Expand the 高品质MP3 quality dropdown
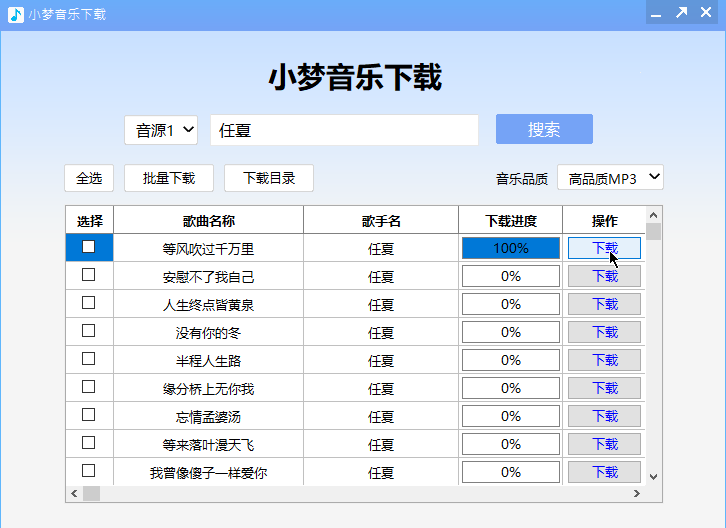 [x=610, y=178]
